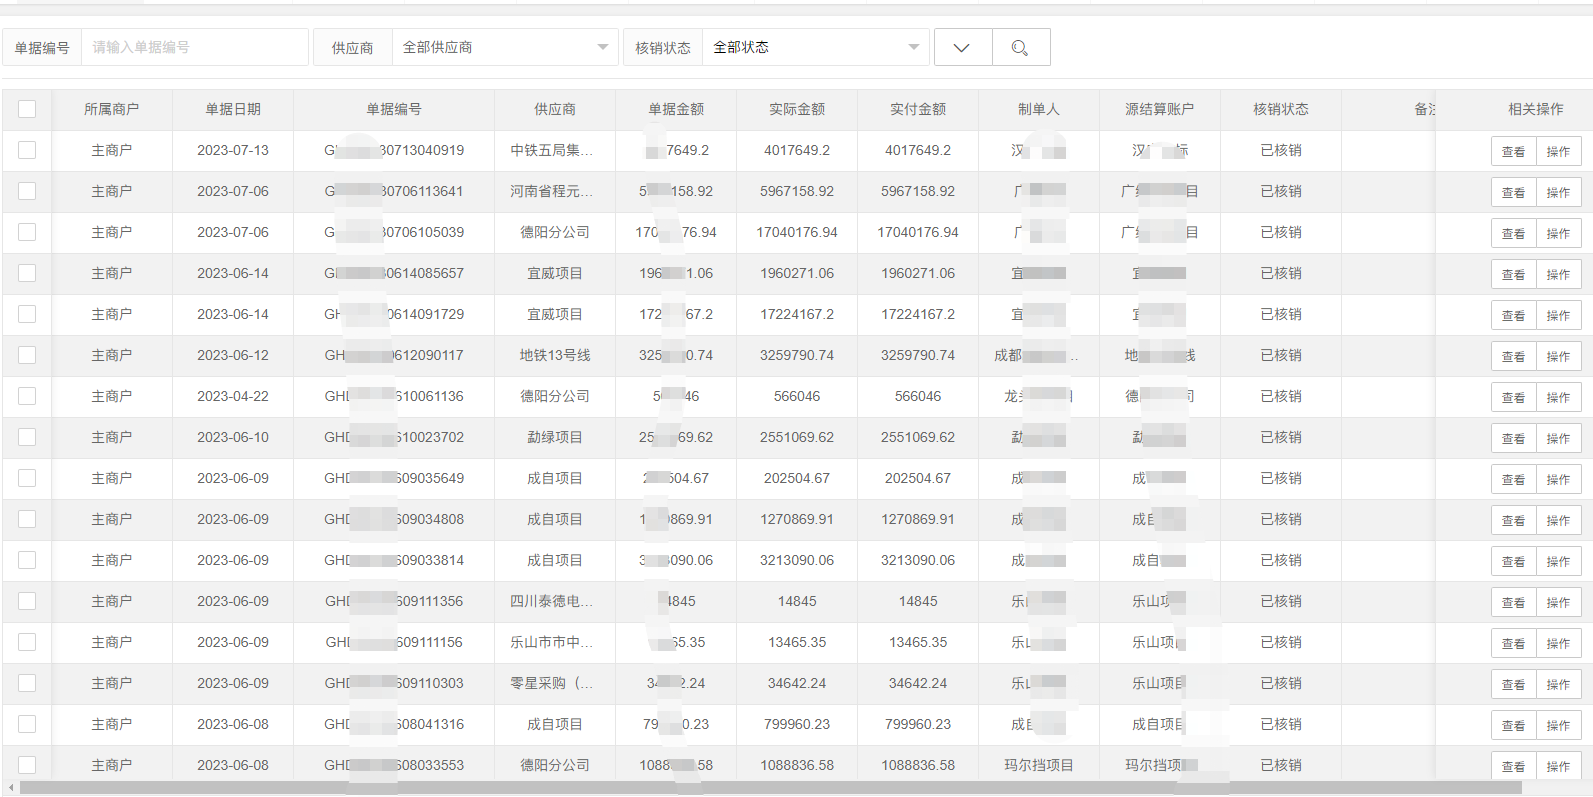
Task: Click the 单据日期 column header
Action: 233,109
